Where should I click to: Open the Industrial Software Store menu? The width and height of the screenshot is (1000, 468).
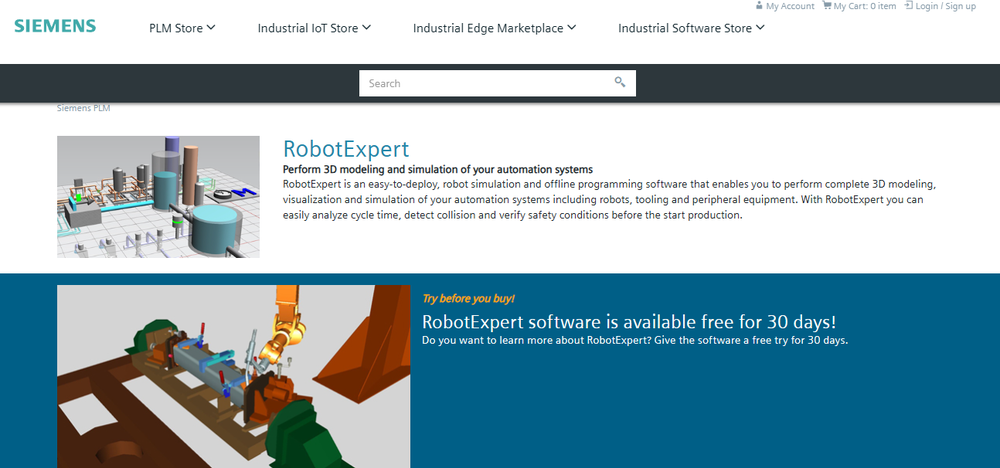pyautogui.click(x=691, y=28)
